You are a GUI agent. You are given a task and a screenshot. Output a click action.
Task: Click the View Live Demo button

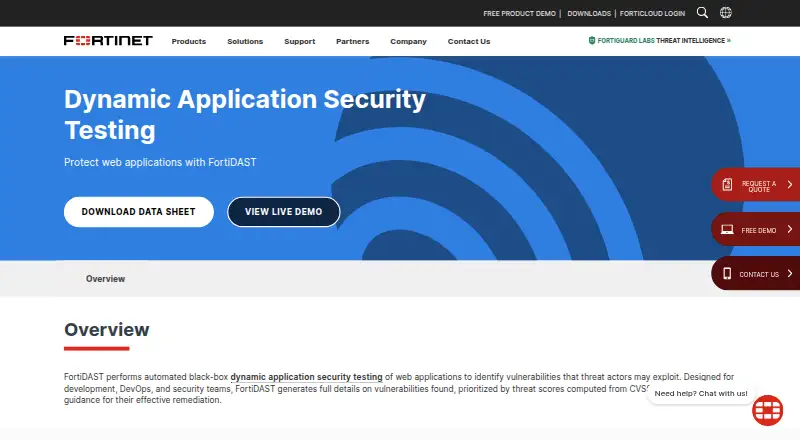point(284,212)
